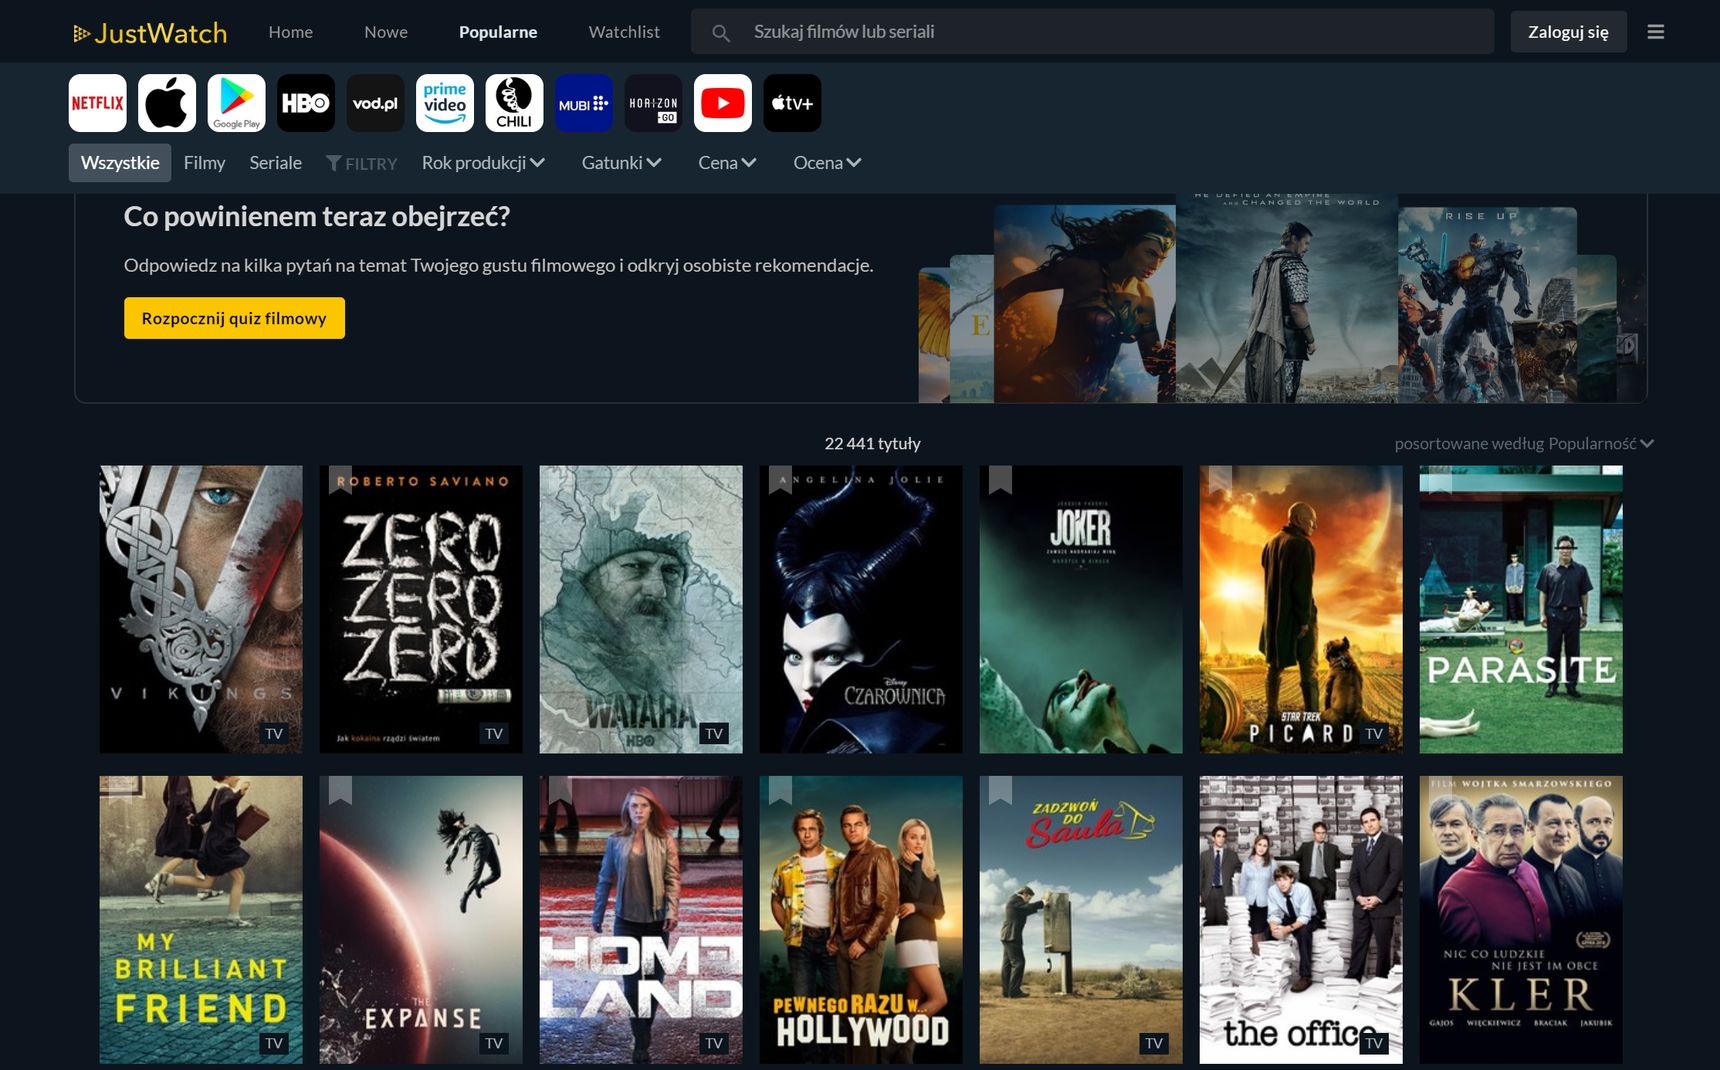Filter by Apple iTunes provider icon
1720x1070 pixels.
pos(167,103)
